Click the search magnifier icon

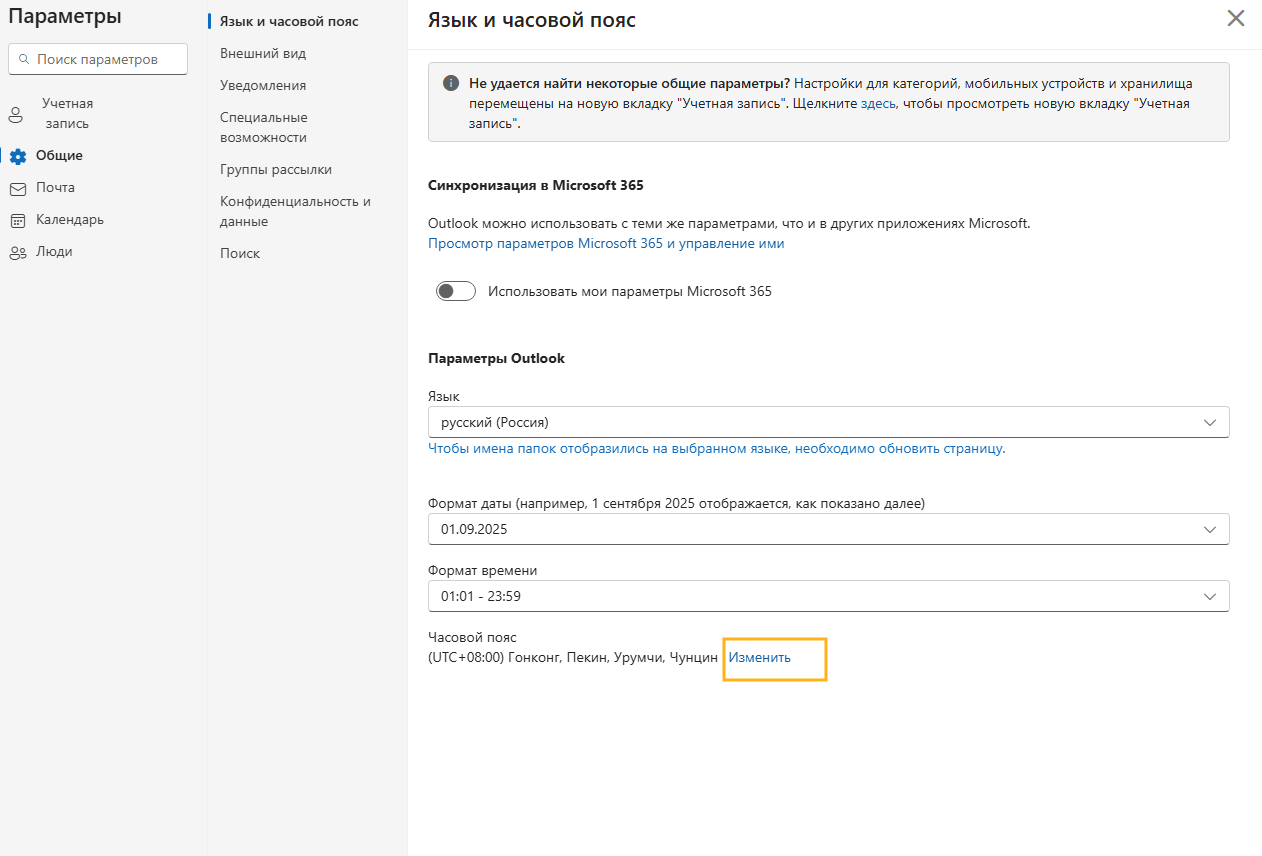[23, 60]
